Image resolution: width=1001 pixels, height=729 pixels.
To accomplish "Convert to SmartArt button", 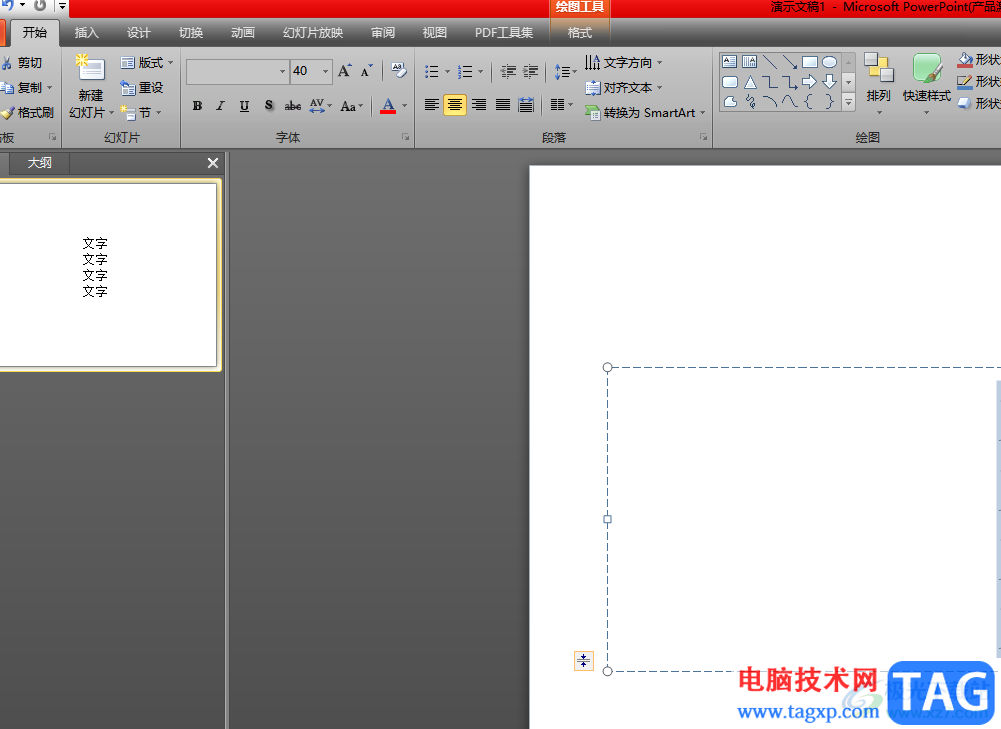I will (x=645, y=112).
